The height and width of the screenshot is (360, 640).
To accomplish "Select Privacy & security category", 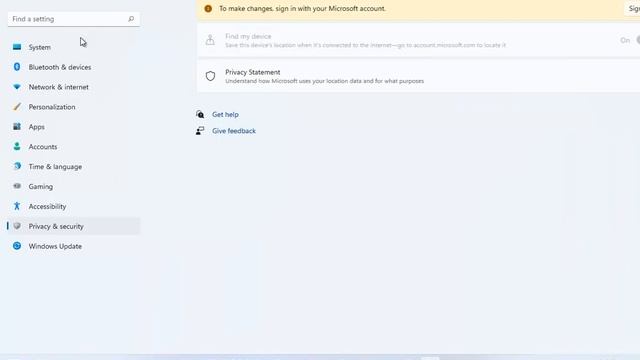I will (x=73, y=226).
